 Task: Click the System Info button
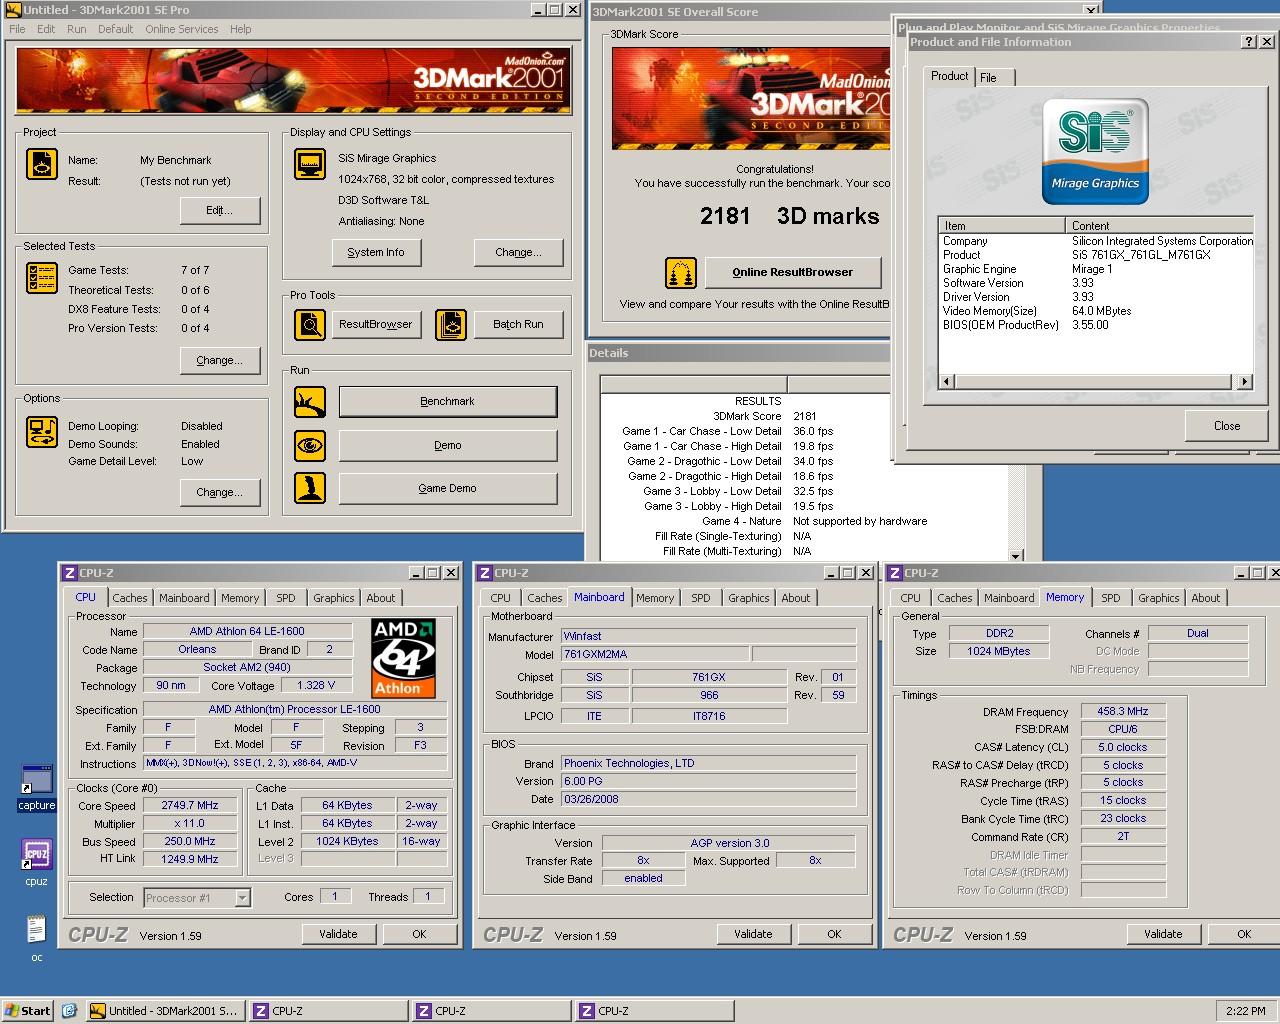point(376,252)
